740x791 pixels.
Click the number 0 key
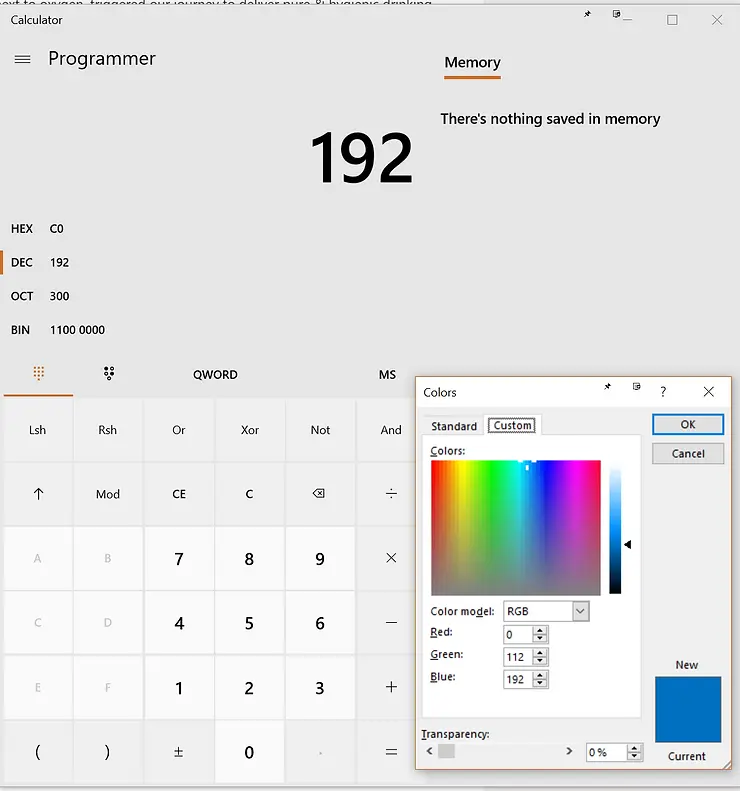pyautogui.click(x=249, y=752)
